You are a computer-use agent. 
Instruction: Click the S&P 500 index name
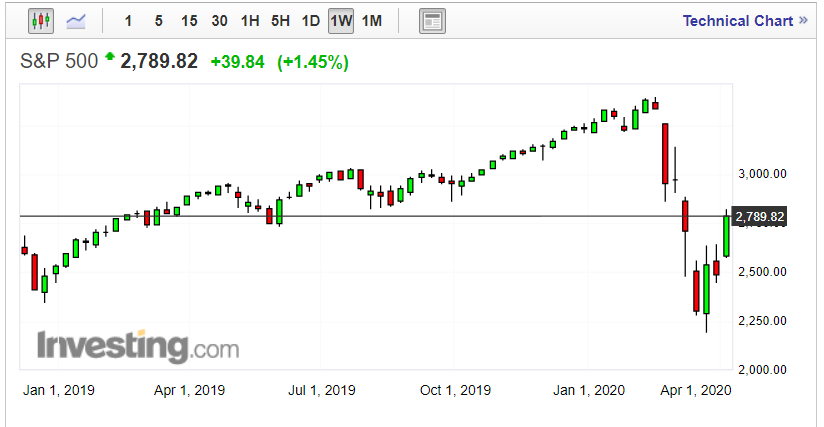60,62
